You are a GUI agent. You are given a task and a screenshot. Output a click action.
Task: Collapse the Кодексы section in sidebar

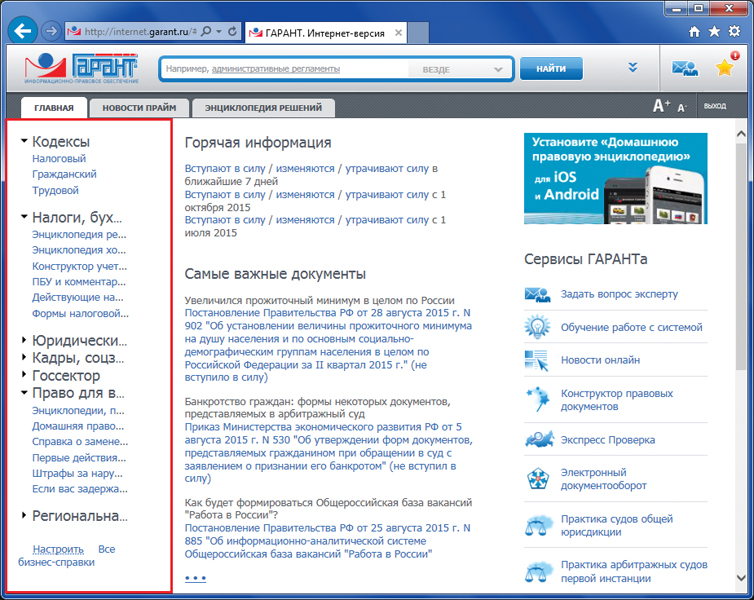point(24,142)
